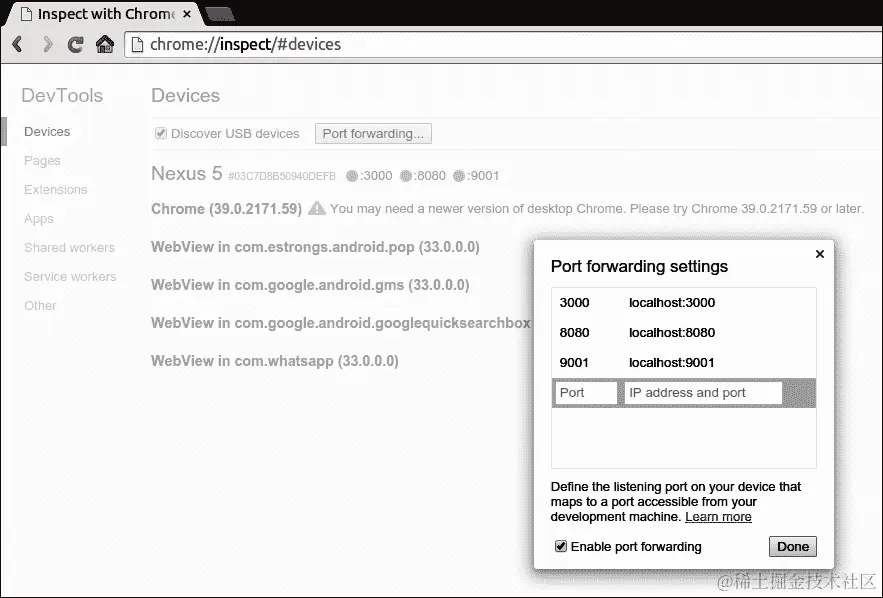This screenshot has width=883, height=598.
Task: Click WebView in com.estrongs.android.pop entry
Action: tap(315, 247)
